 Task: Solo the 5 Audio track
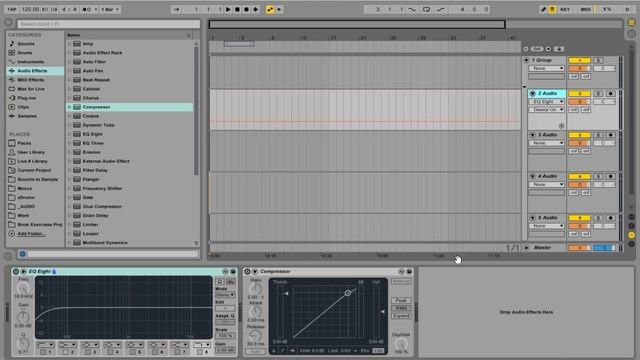pos(598,218)
